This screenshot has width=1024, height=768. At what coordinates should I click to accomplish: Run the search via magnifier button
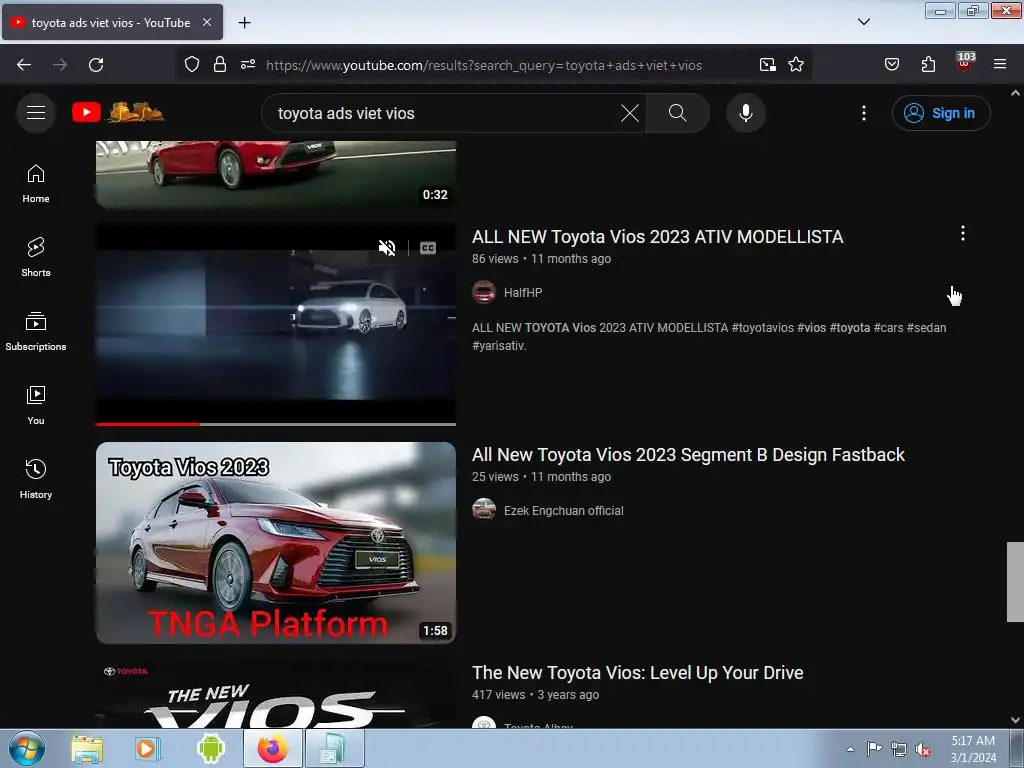[677, 113]
